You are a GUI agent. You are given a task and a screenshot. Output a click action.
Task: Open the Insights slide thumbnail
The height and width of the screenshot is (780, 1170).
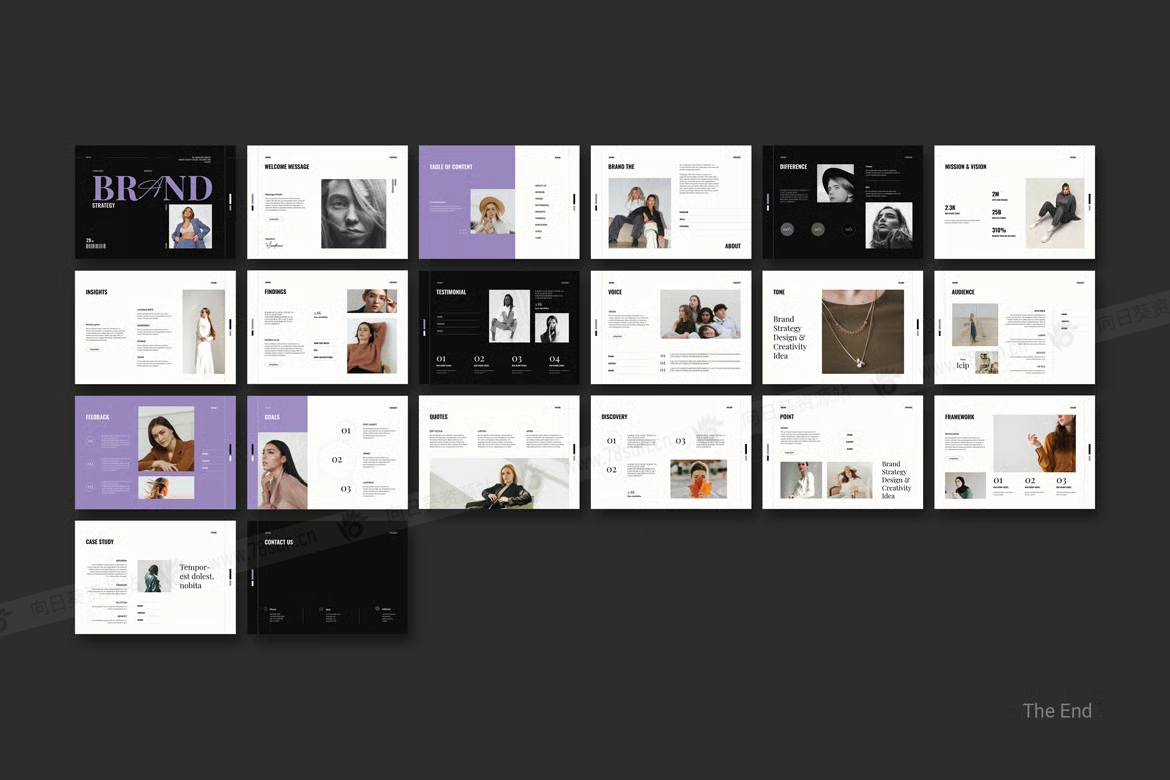(155, 327)
